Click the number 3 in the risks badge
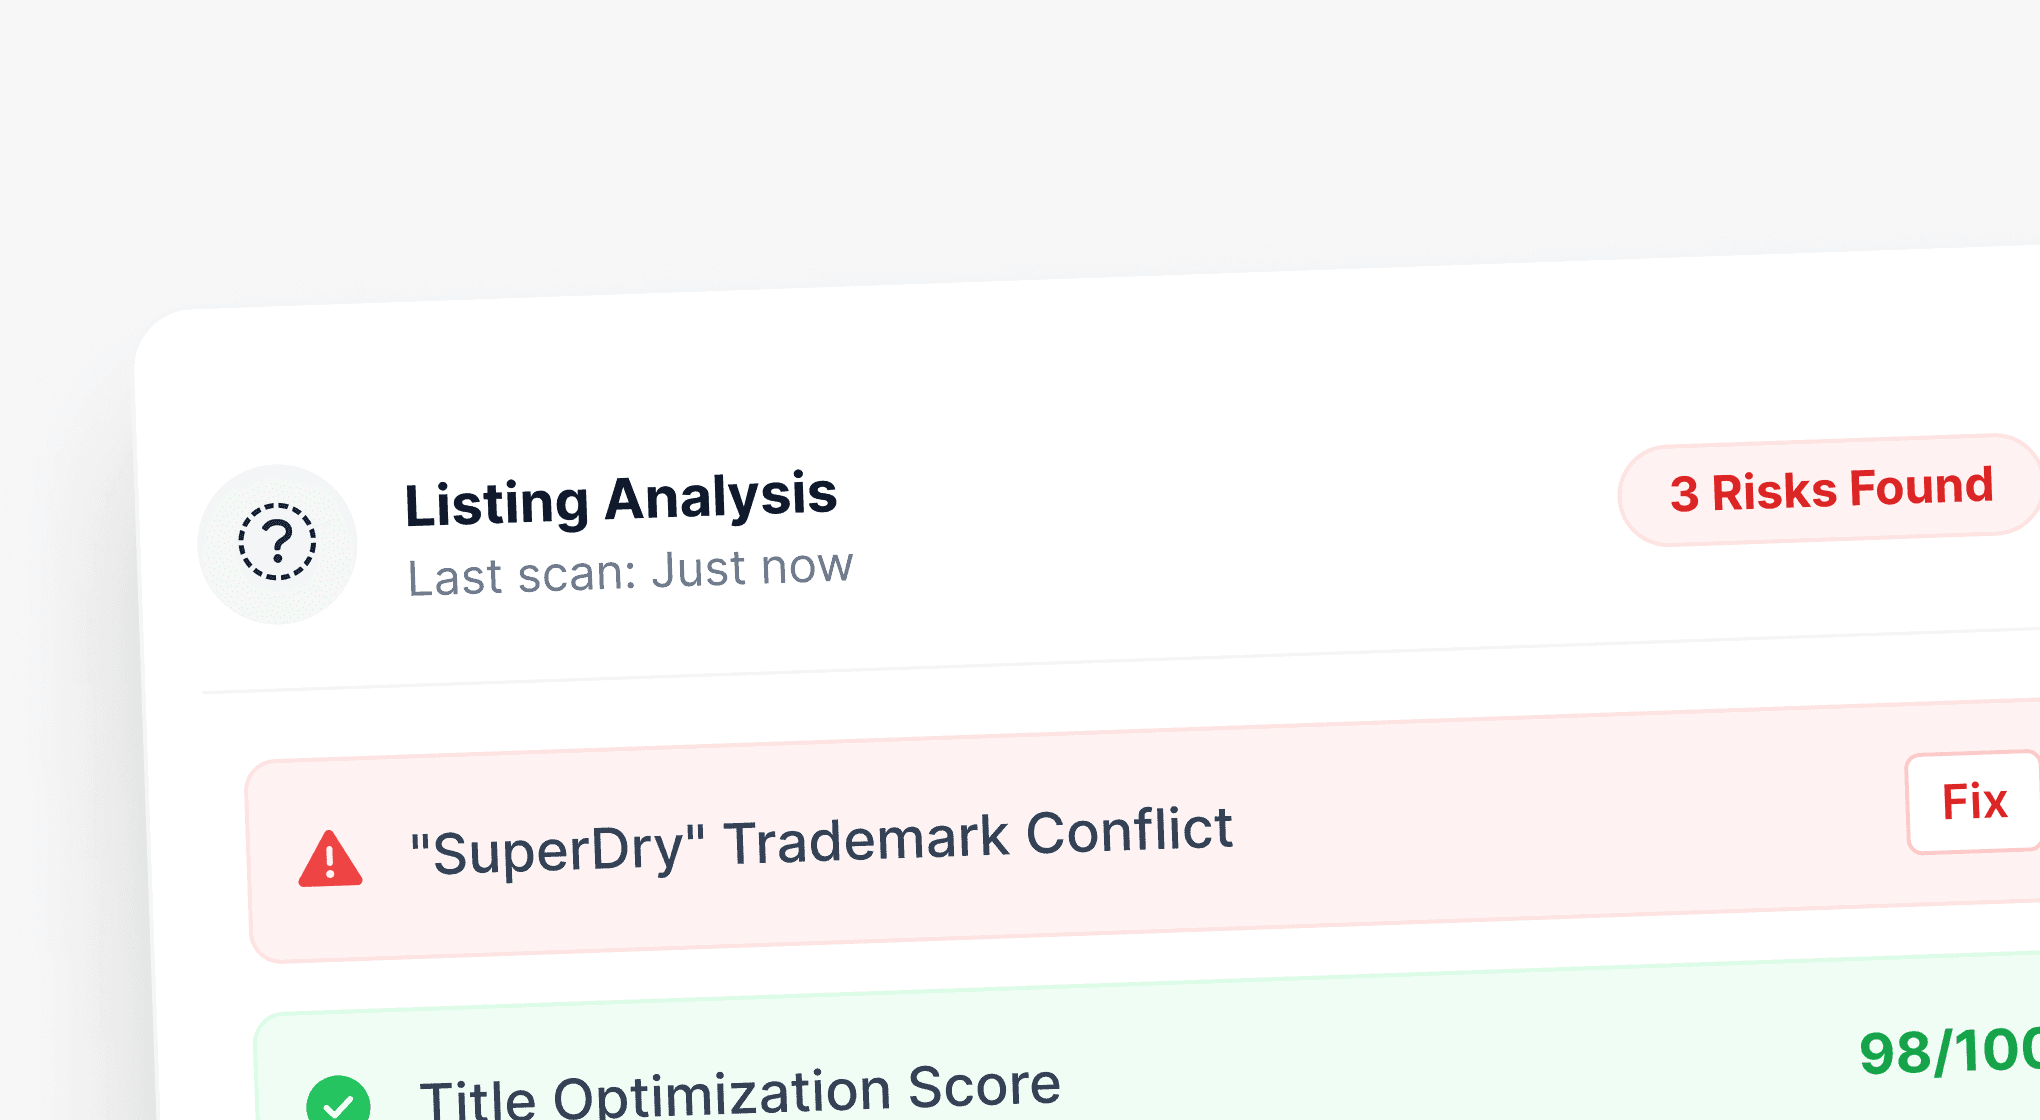This screenshot has width=2040, height=1120. pos(1684,494)
